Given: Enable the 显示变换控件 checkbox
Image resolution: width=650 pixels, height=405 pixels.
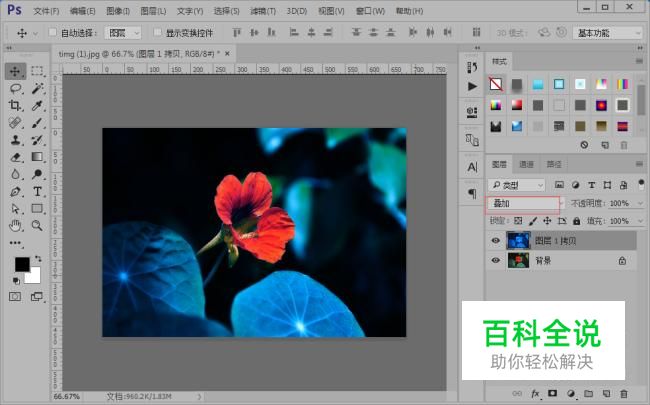Looking at the screenshot, I should [x=158, y=32].
